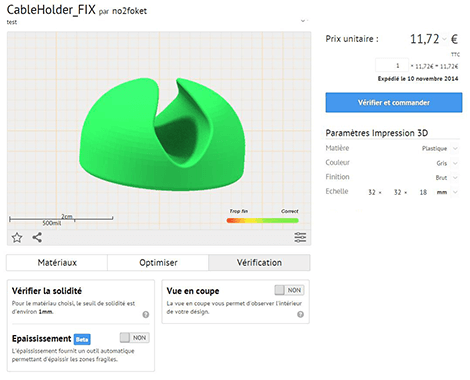Click the Vérifier la solidité heading

pyautogui.click(x=47, y=291)
